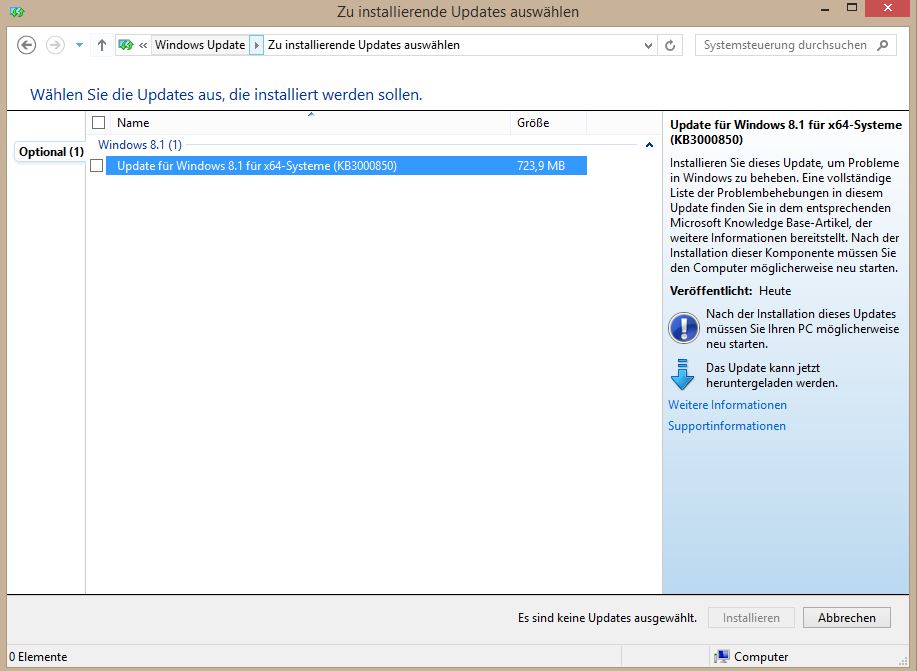The width and height of the screenshot is (917, 671).
Task: Click the Computer icon in status bar
Action: pyautogui.click(x=722, y=656)
